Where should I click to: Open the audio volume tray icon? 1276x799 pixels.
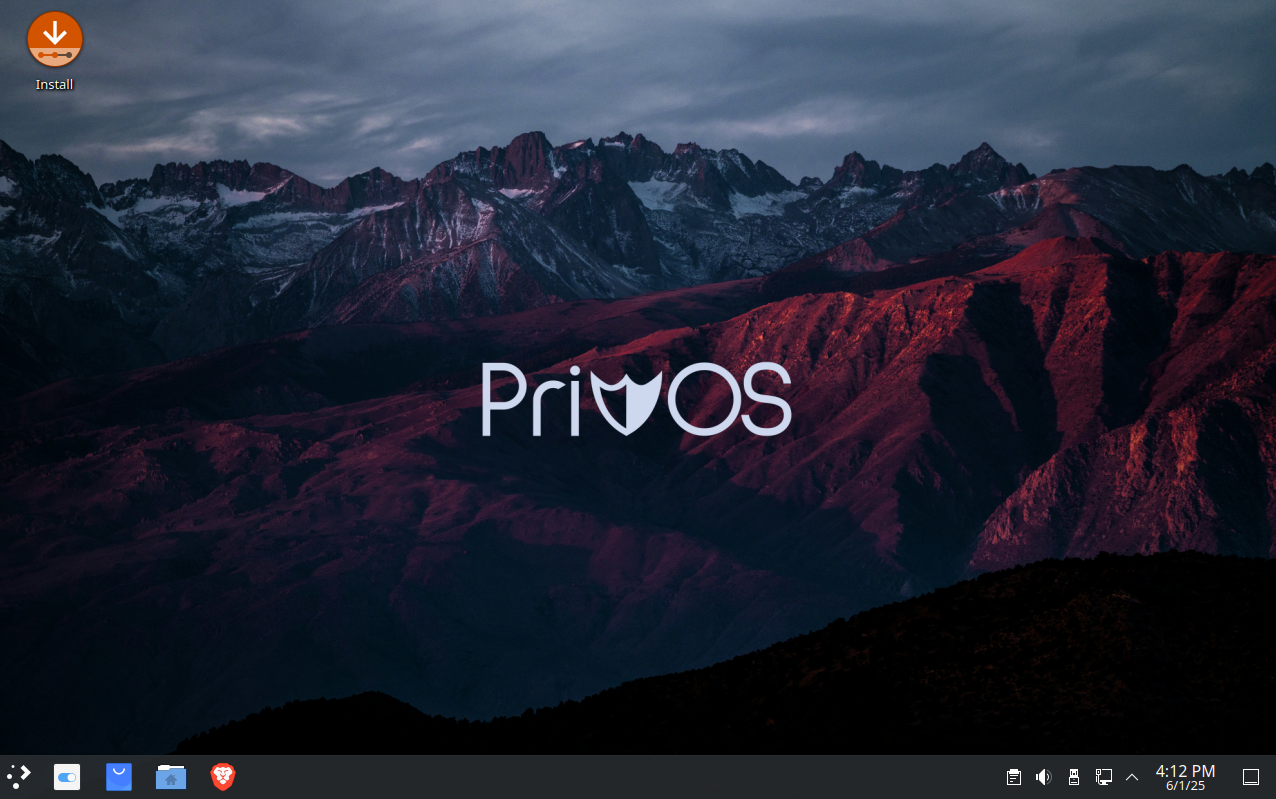coord(1043,777)
